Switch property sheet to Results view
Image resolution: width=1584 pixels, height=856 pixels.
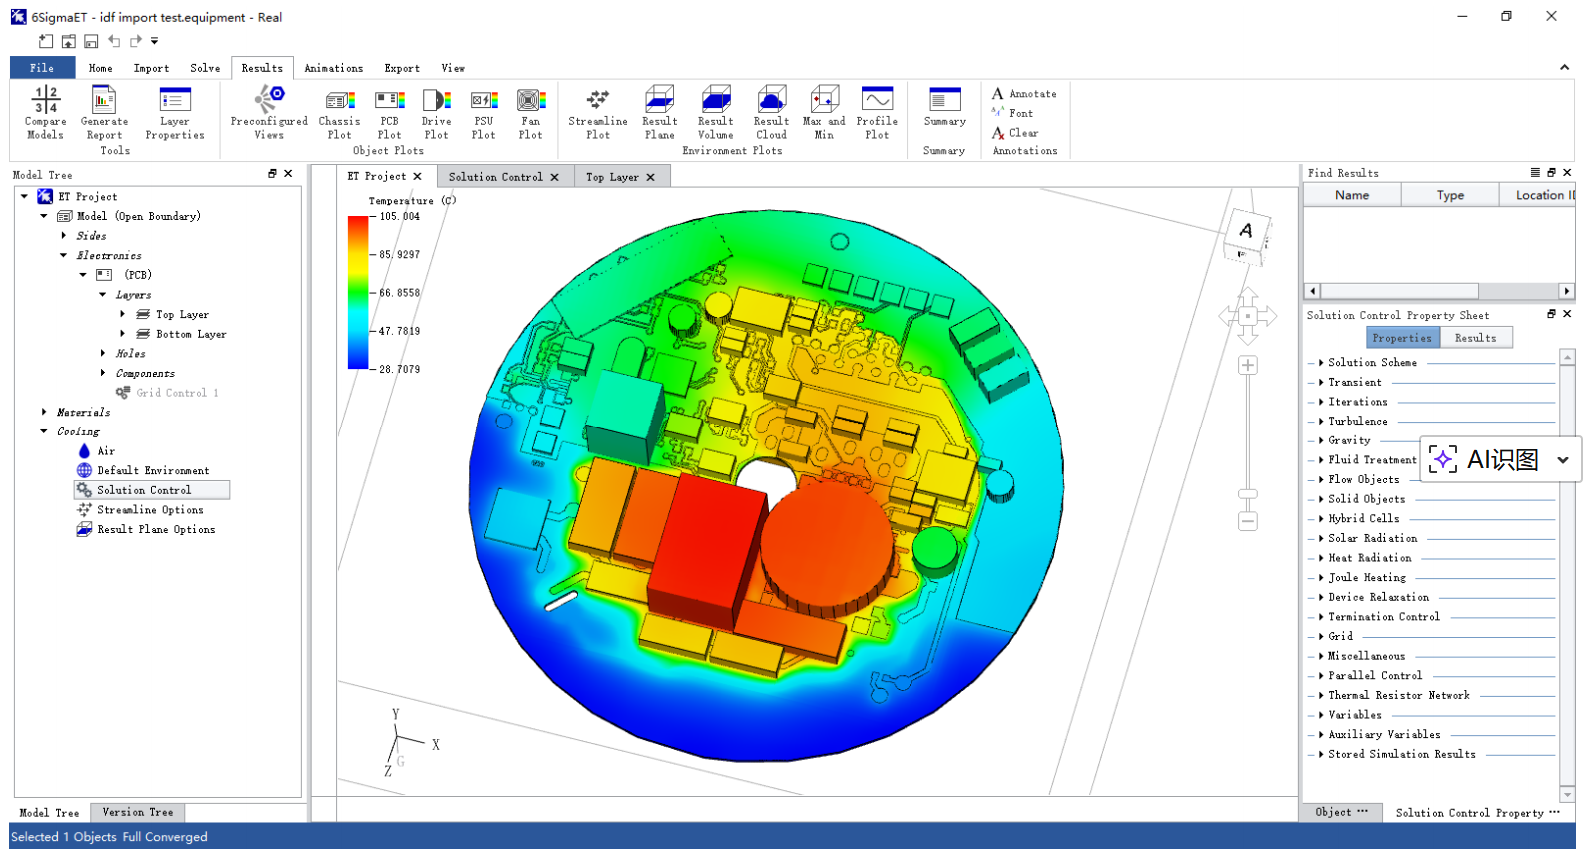pyautogui.click(x=1475, y=339)
